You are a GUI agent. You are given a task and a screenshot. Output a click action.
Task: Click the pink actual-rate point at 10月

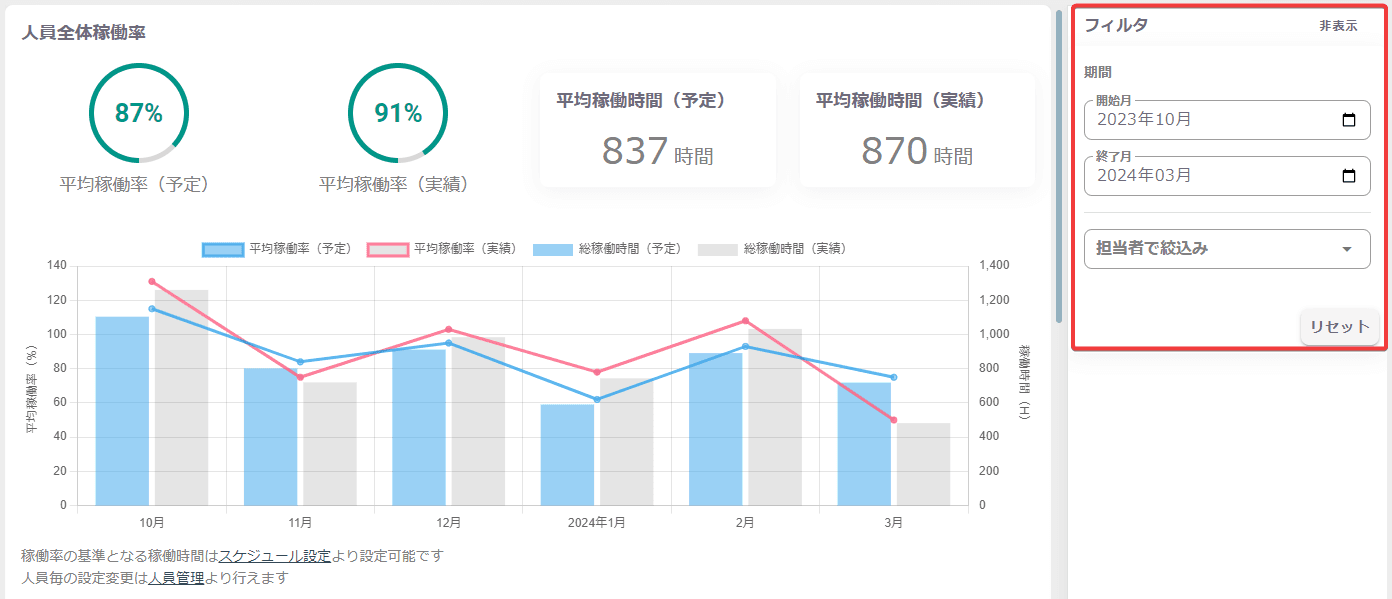pyautogui.click(x=152, y=282)
